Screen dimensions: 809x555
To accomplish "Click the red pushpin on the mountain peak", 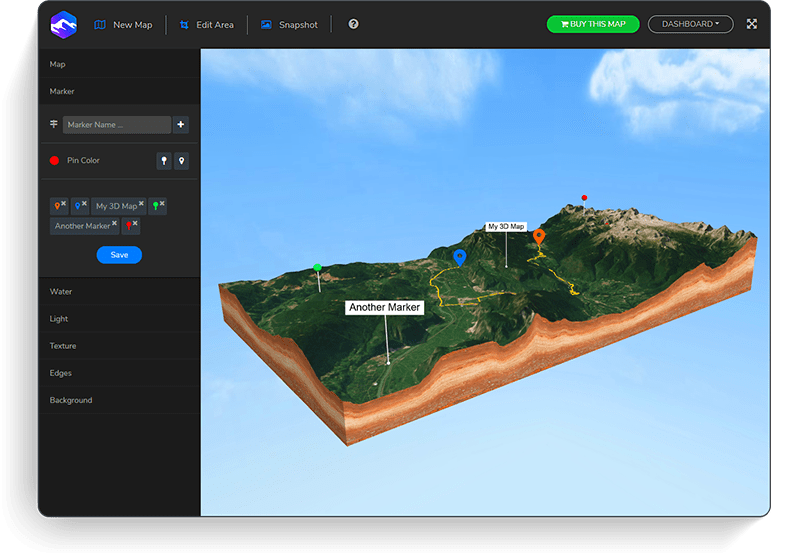I will coord(584,198).
